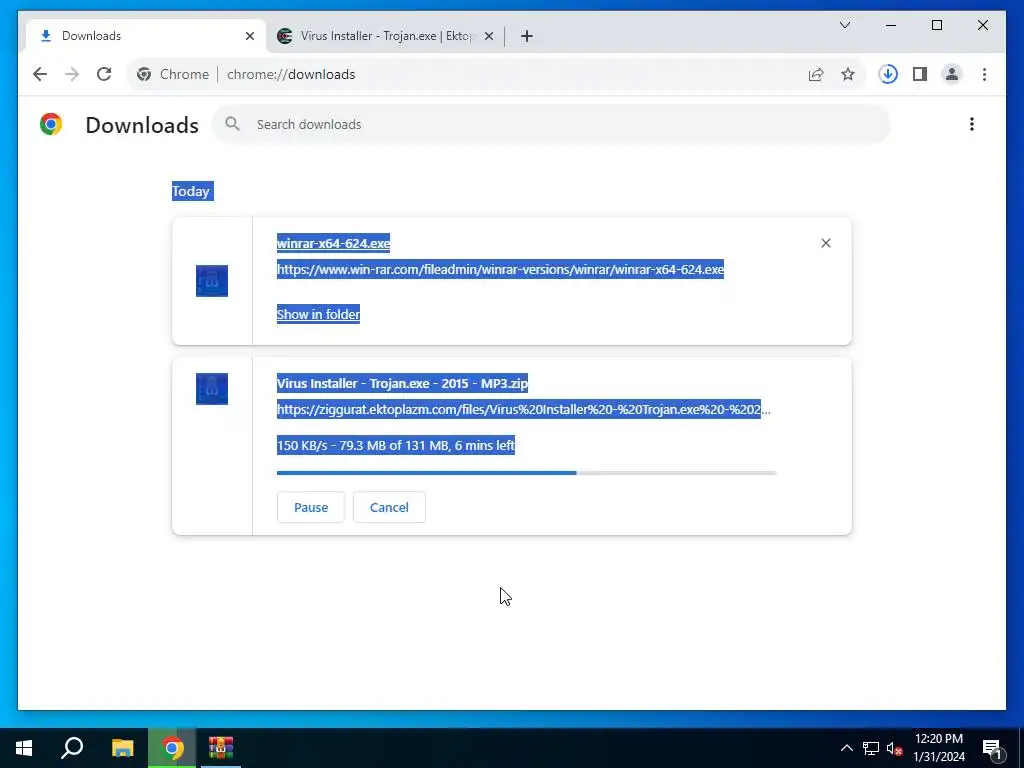This screenshot has height=768, width=1024.
Task: Open Windows taskbar search
Action: (x=72, y=748)
